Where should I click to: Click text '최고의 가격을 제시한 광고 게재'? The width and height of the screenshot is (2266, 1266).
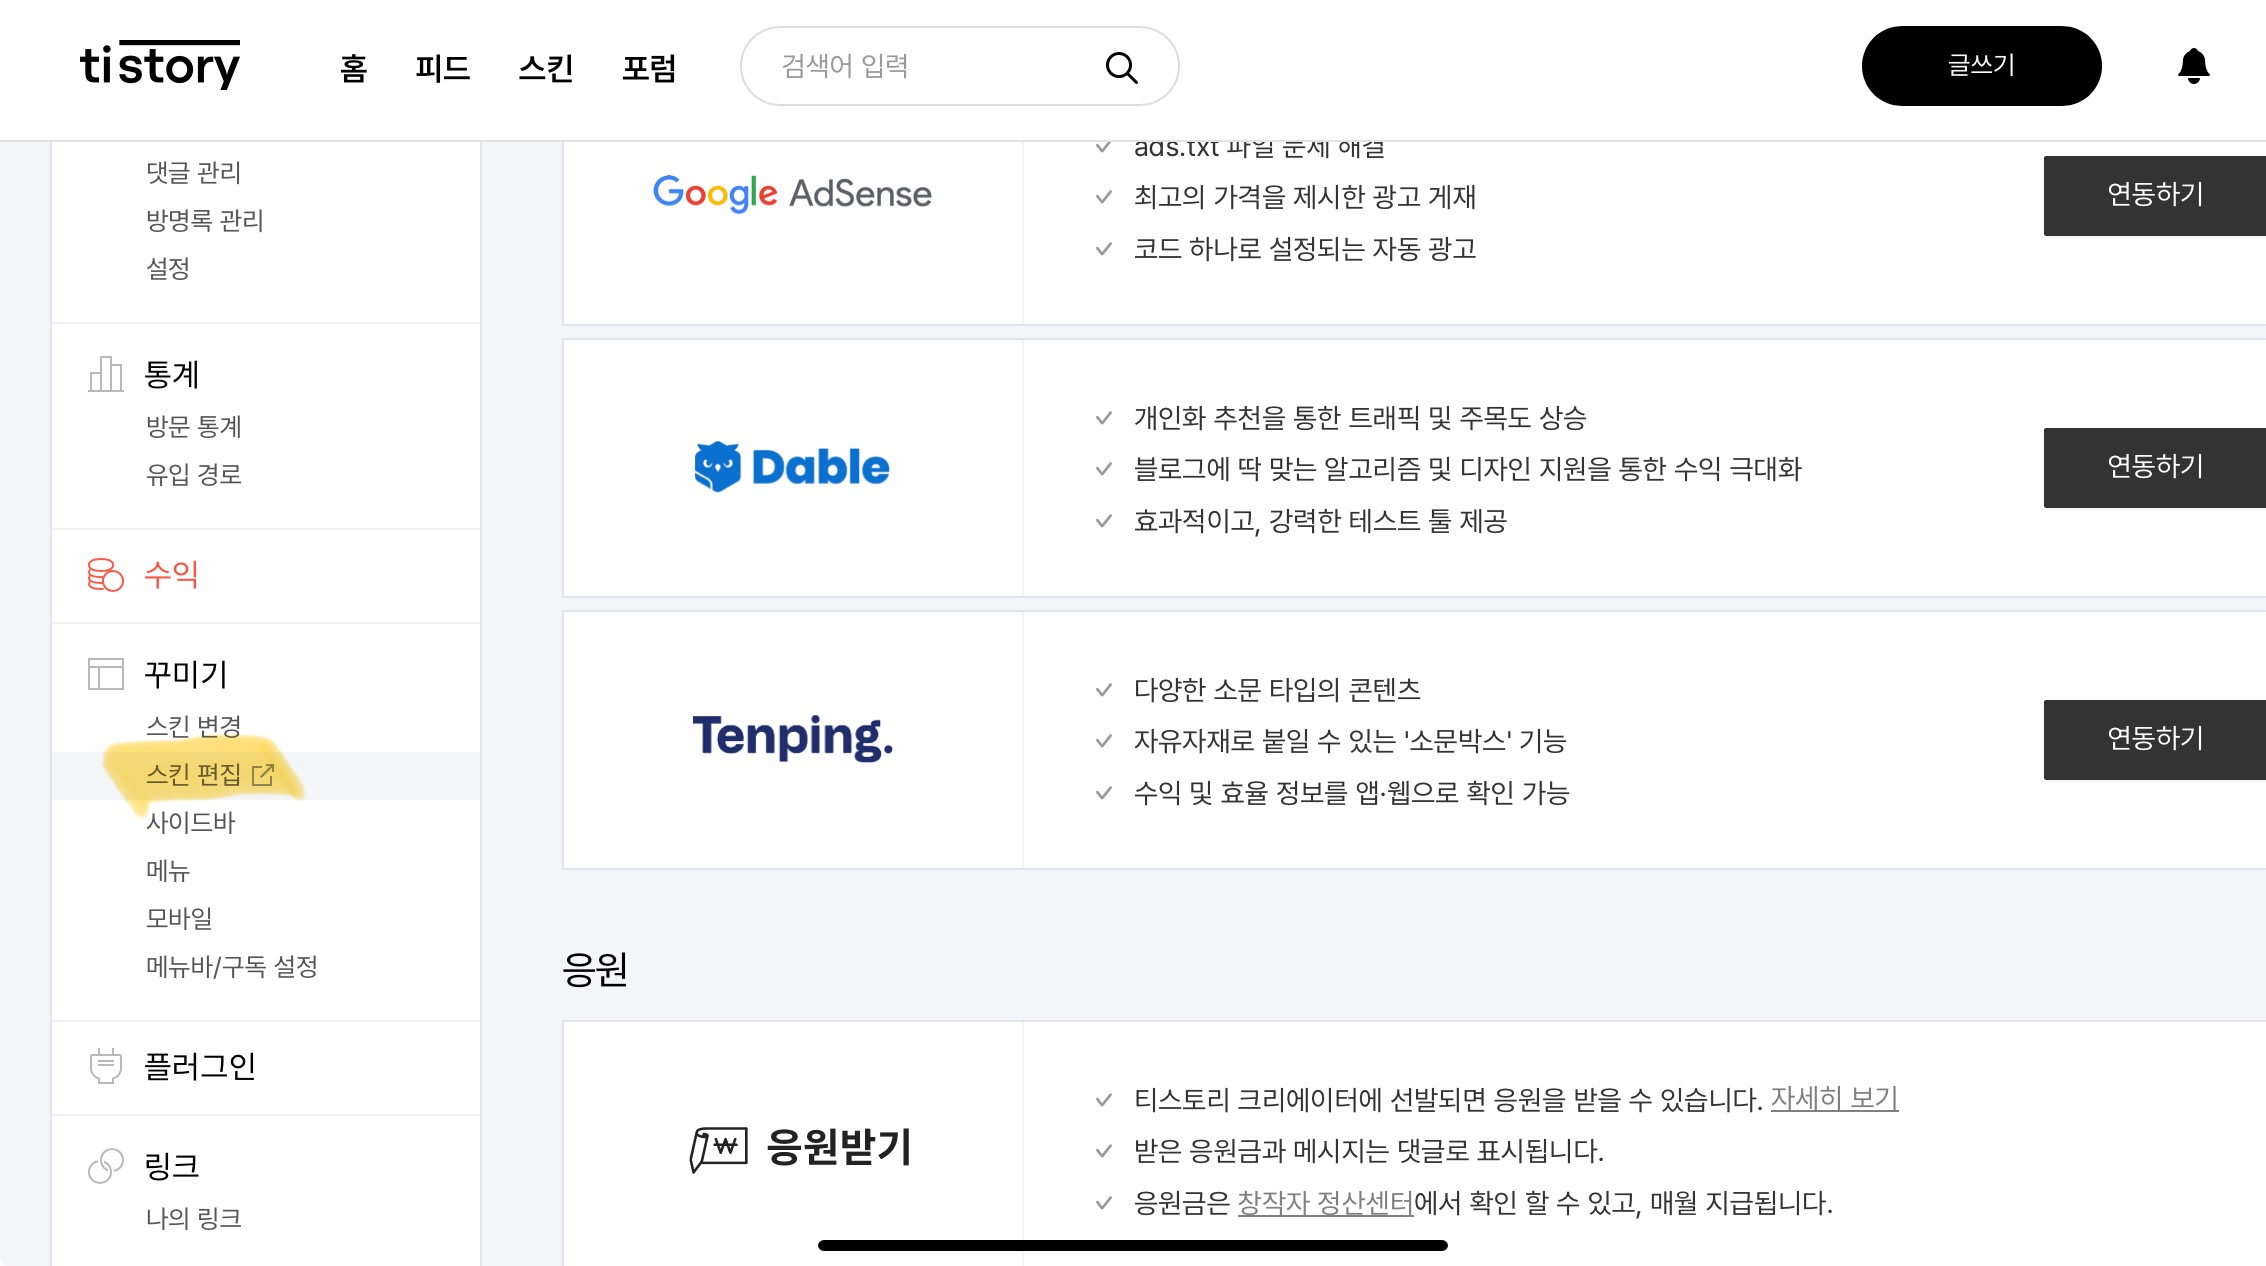pos(1305,197)
